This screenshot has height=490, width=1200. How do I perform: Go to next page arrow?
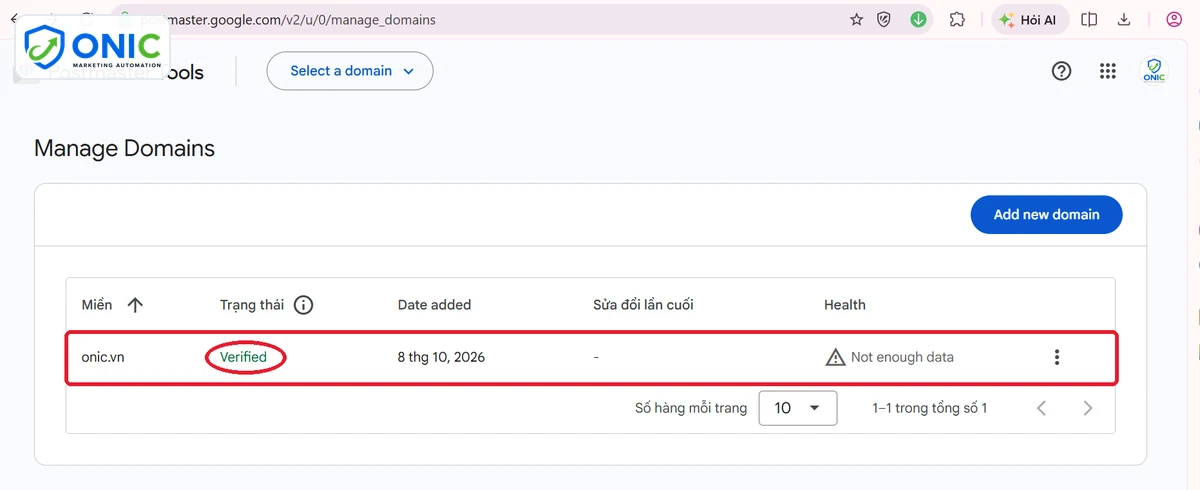(x=1088, y=408)
